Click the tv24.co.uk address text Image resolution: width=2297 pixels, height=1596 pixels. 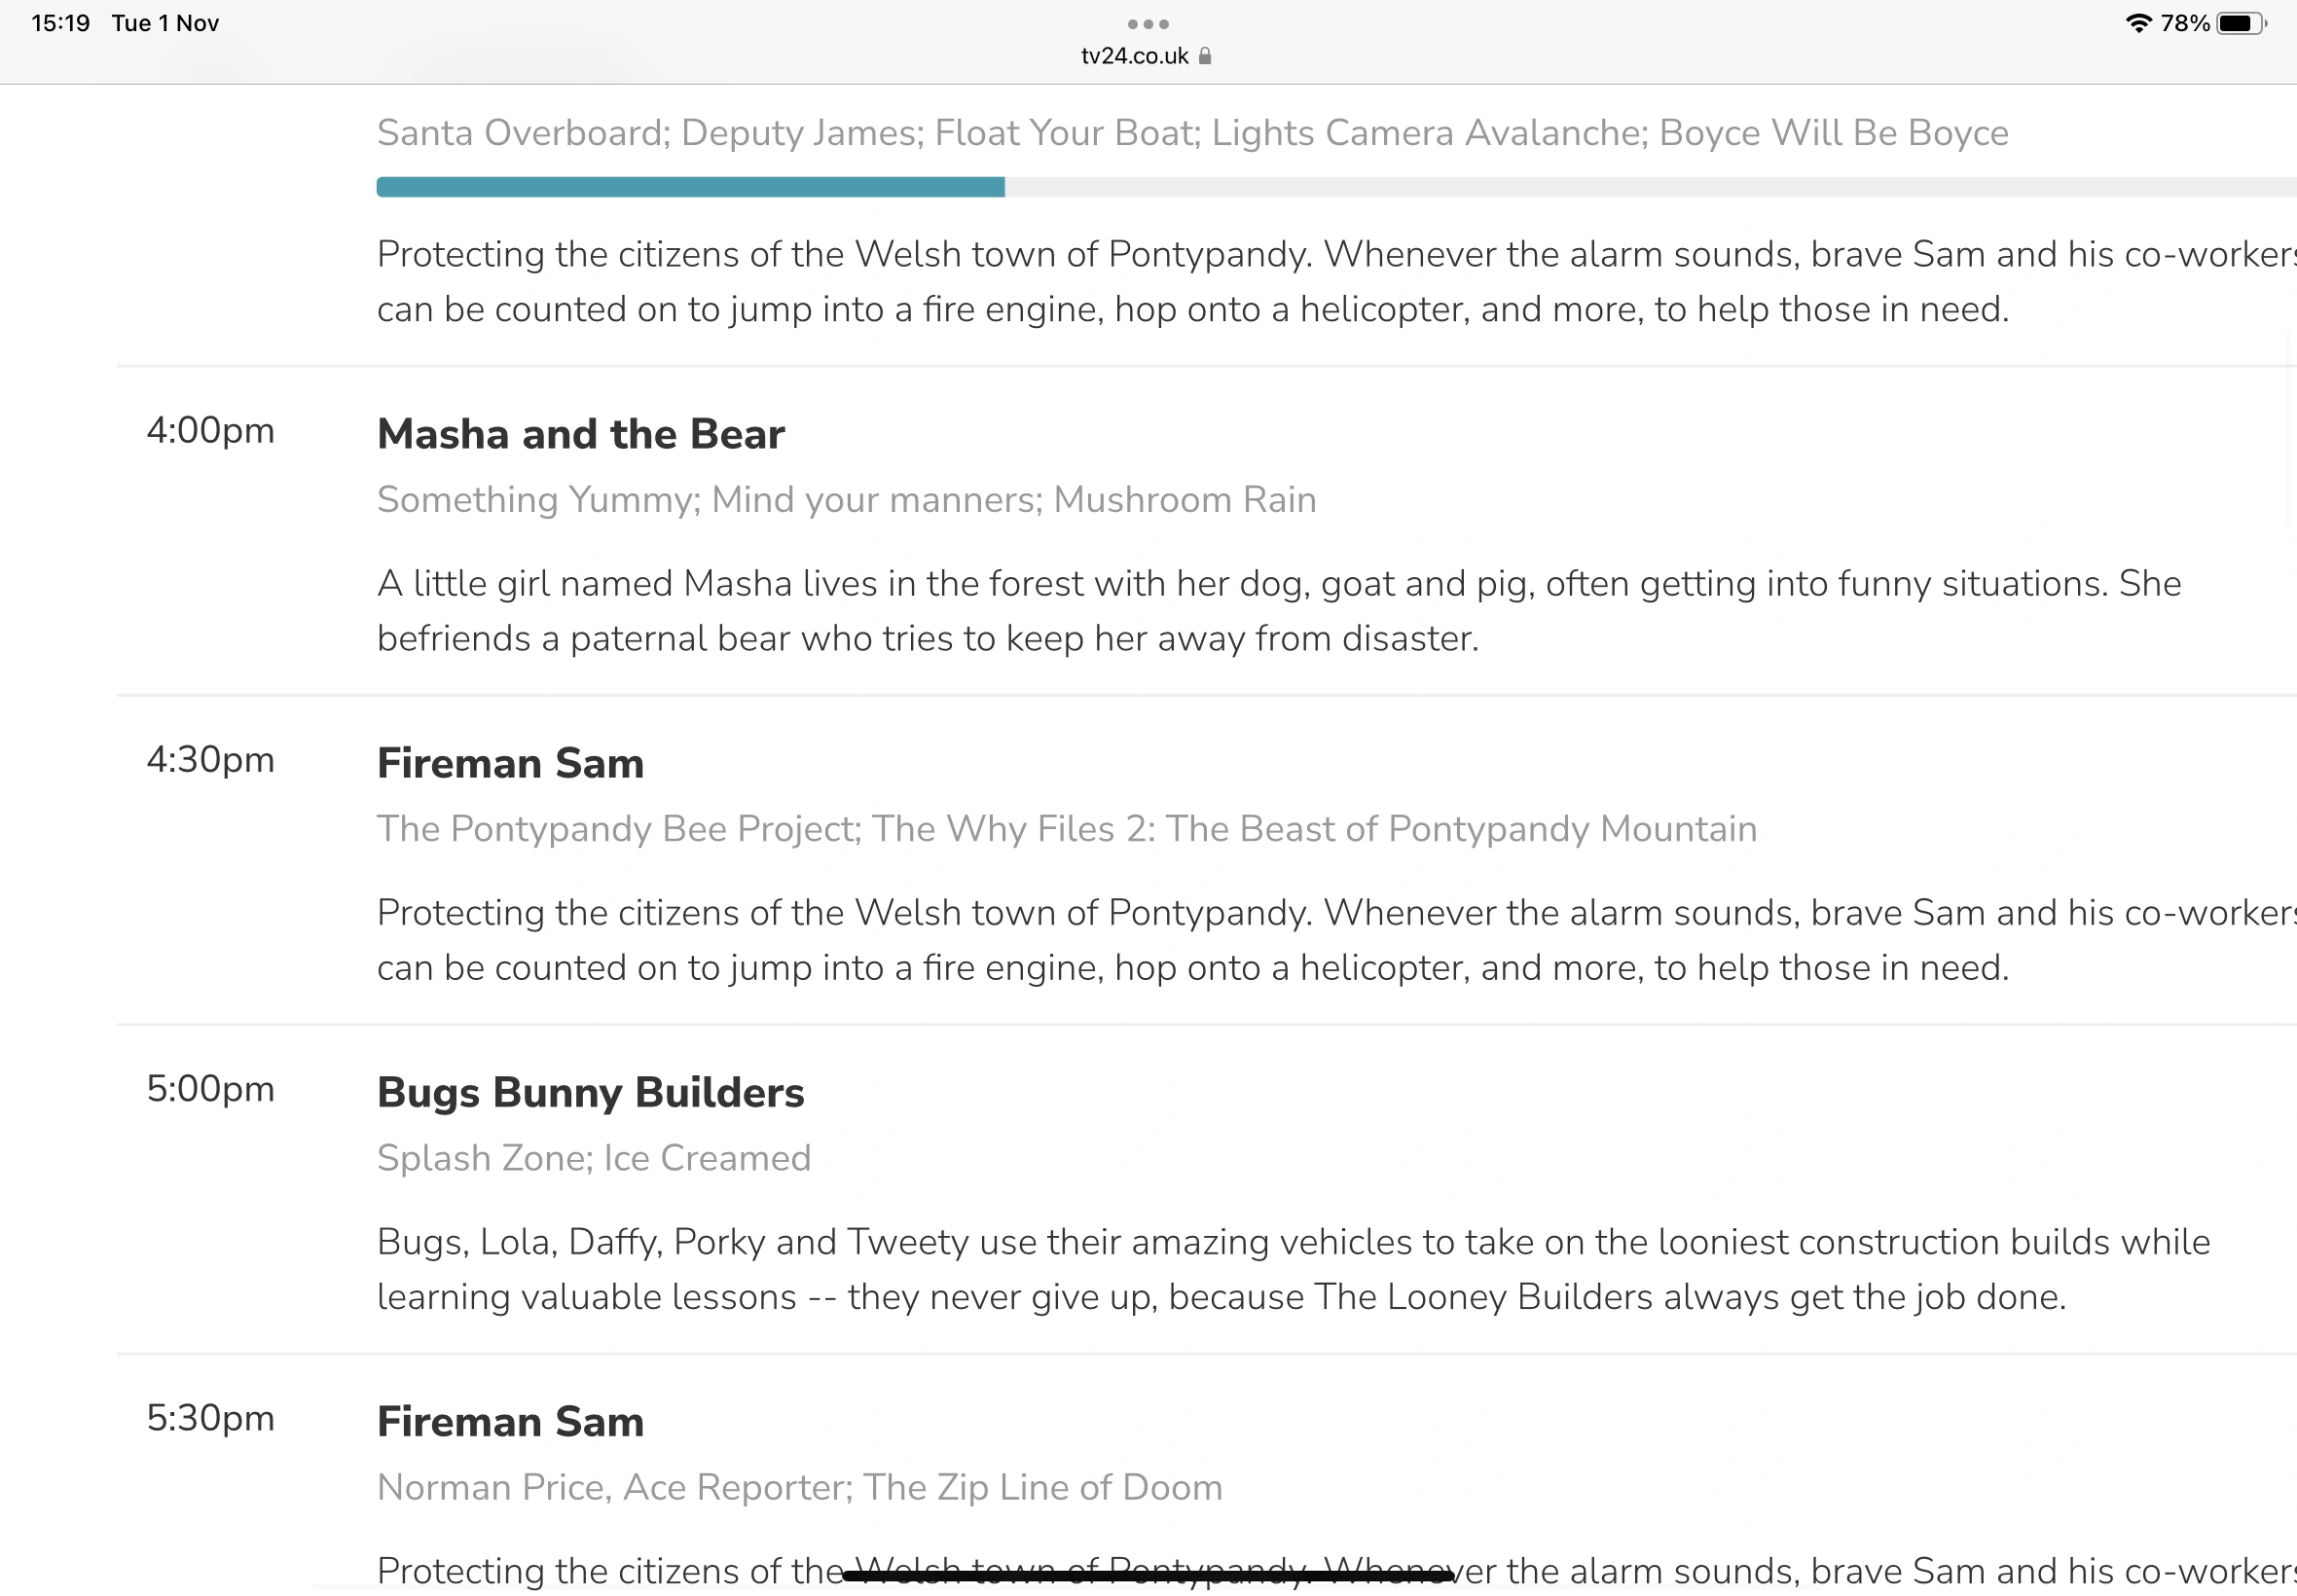tap(1134, 56)
